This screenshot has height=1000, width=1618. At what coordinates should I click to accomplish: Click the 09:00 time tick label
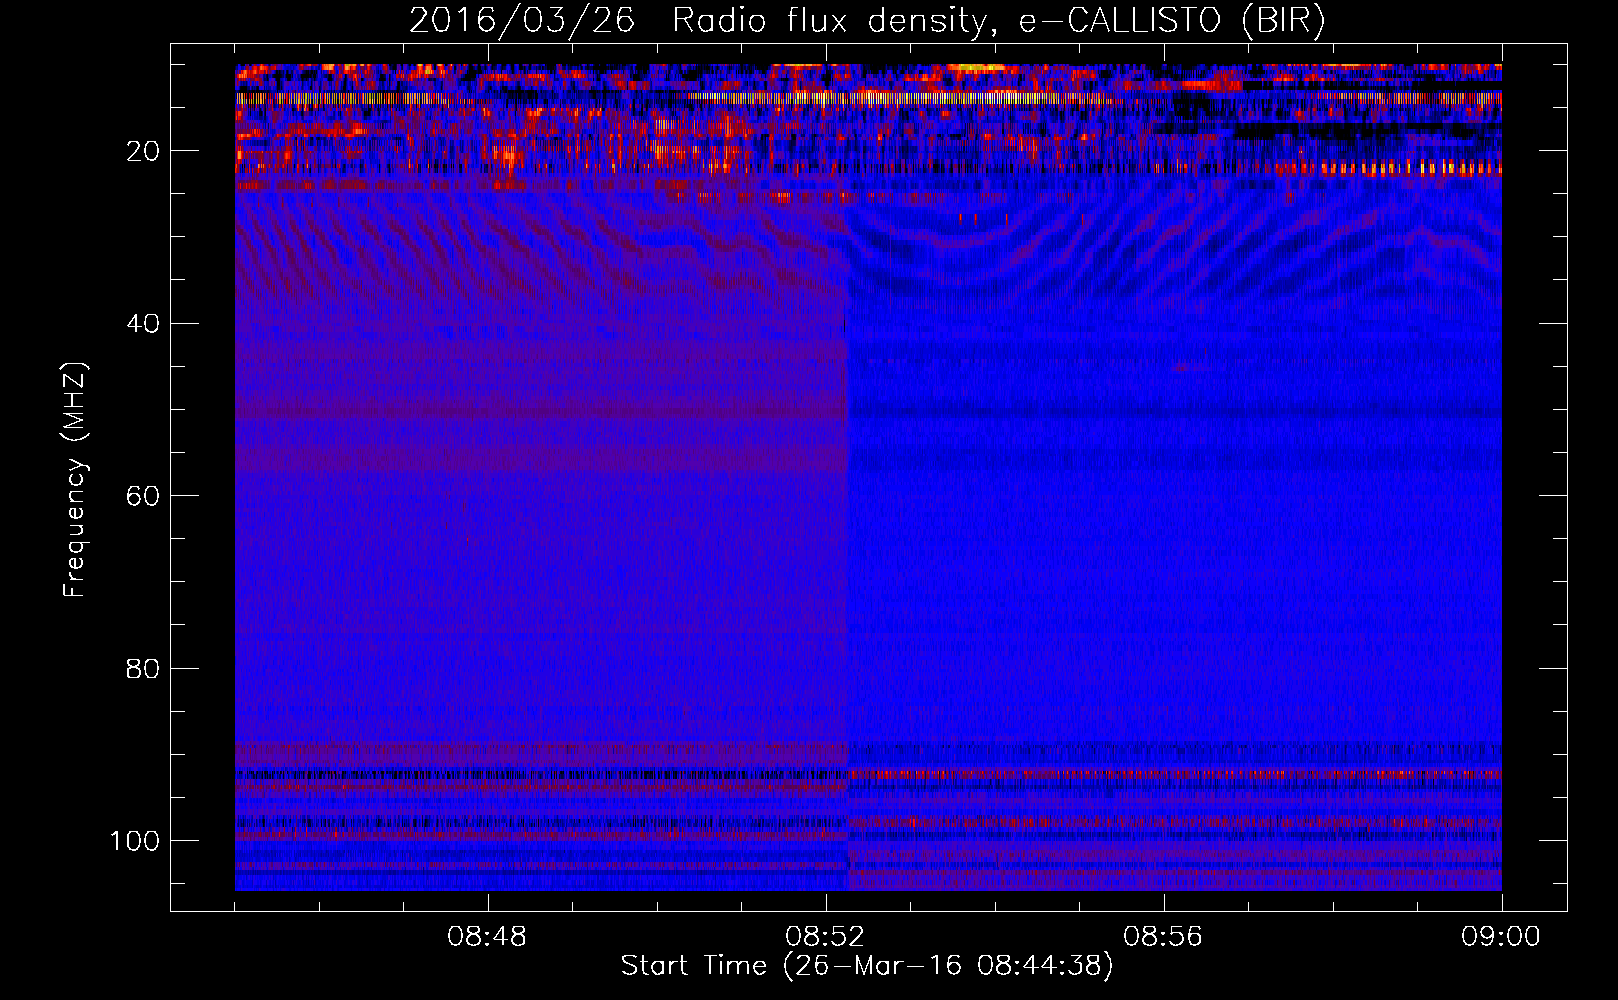1501,937
